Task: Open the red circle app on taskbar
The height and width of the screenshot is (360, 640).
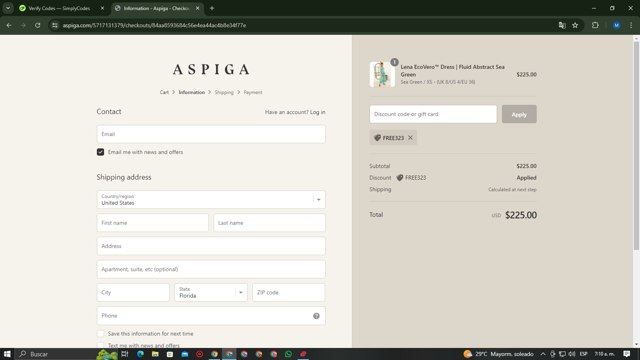Action: click(200, 354)
